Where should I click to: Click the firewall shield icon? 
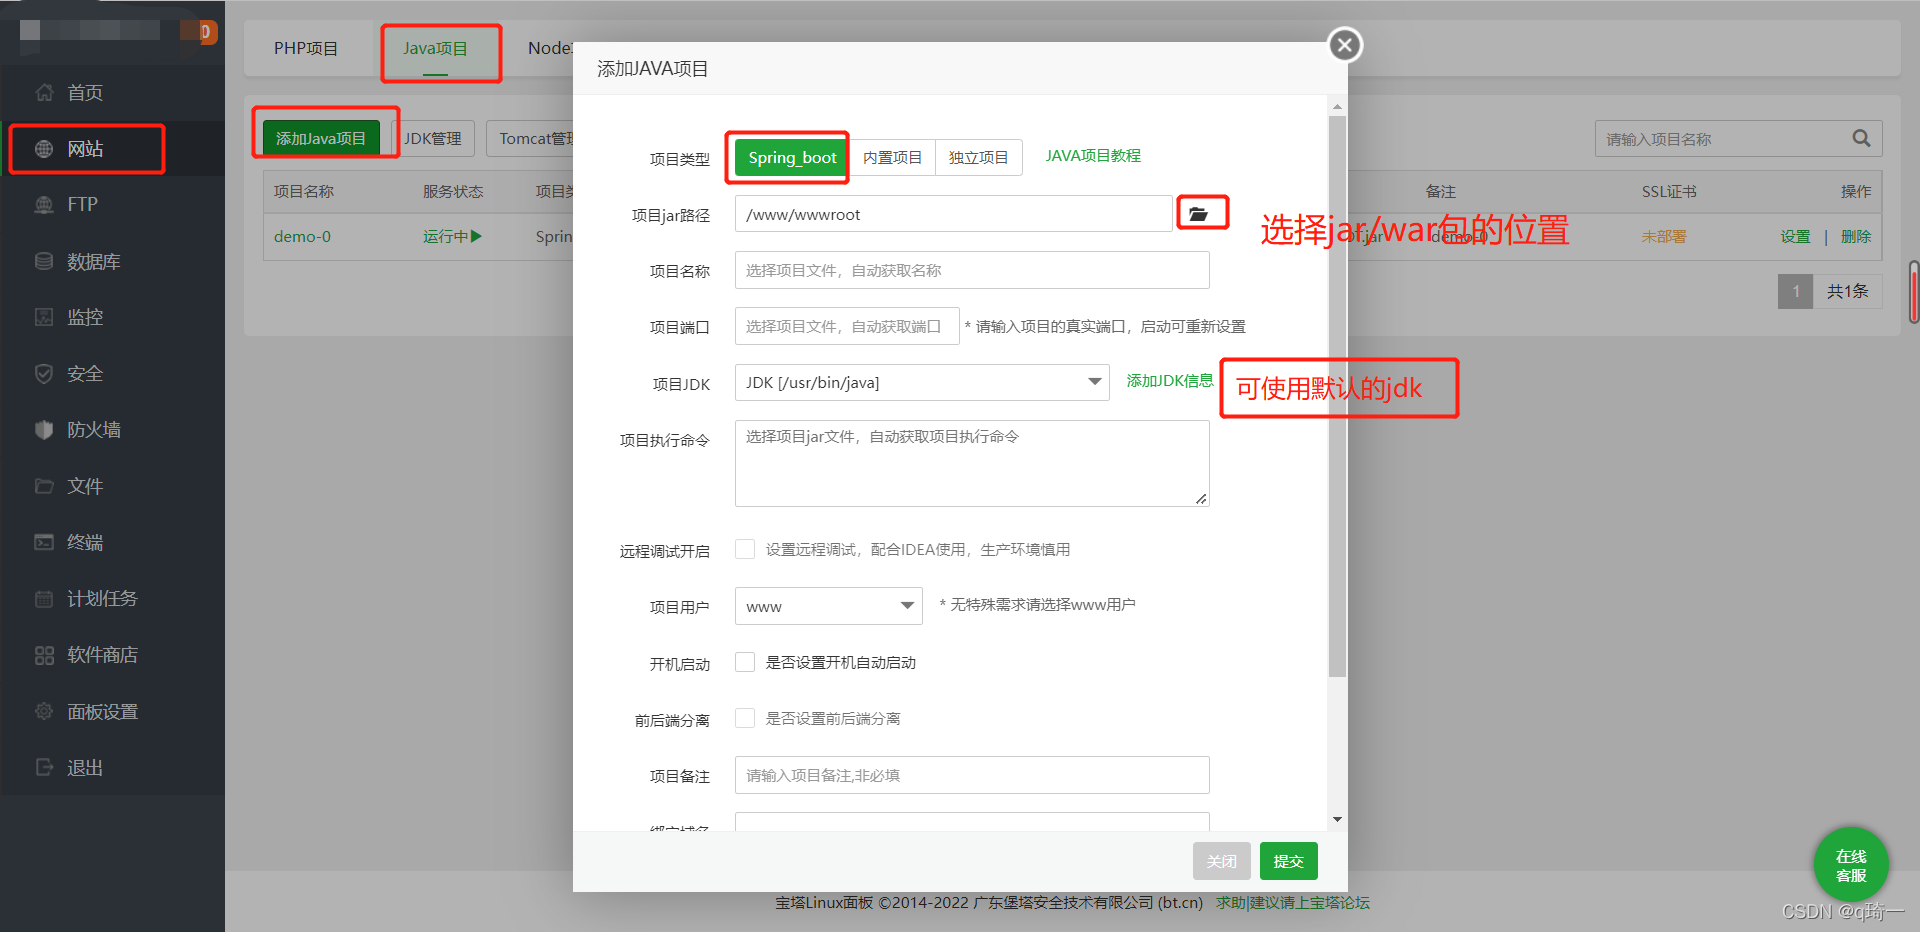point(44,430)
